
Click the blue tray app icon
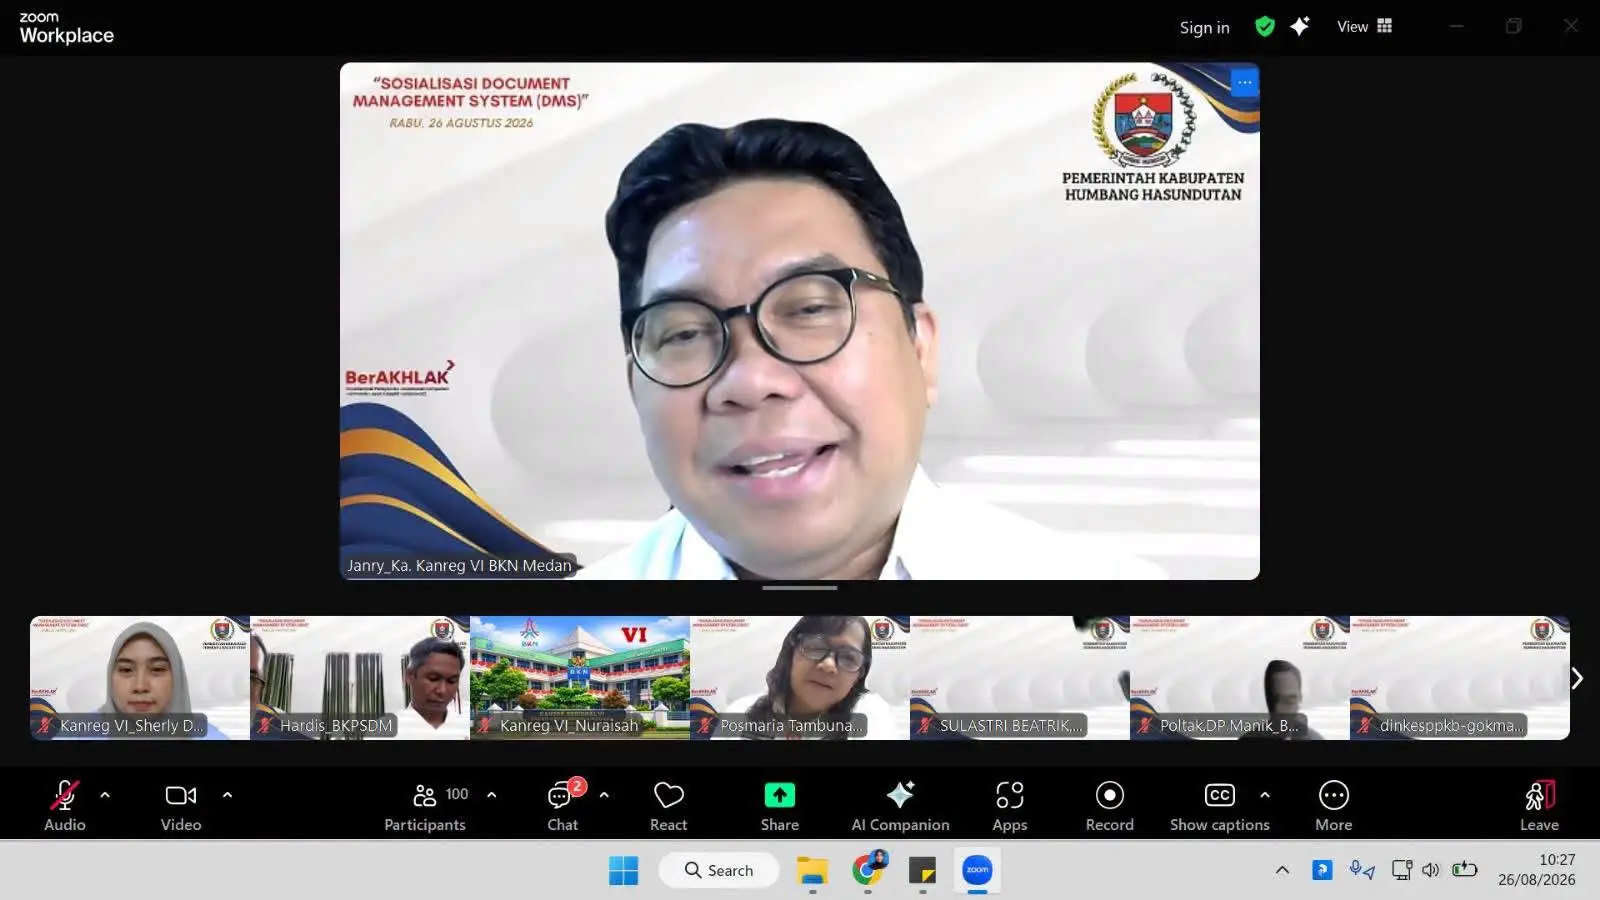point(1322,870)
